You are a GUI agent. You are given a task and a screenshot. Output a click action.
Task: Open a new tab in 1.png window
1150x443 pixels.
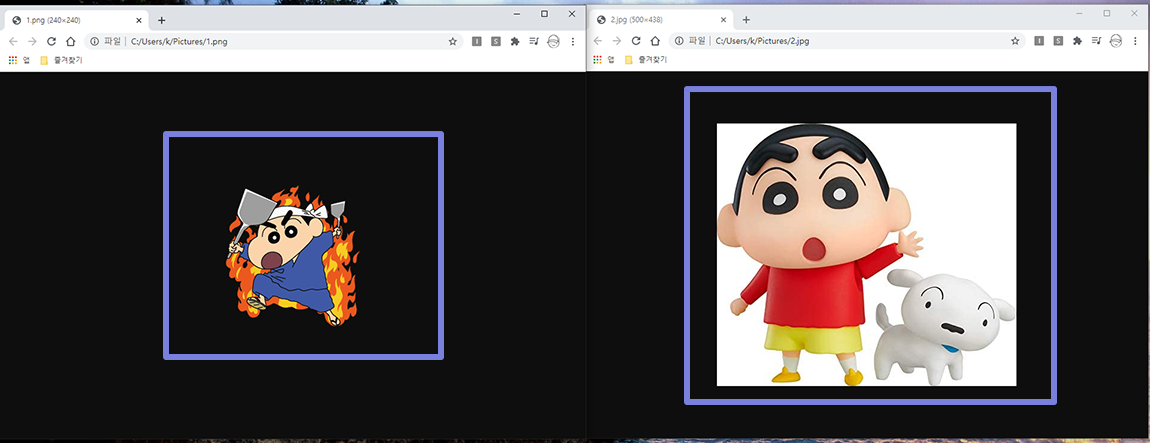161,21
